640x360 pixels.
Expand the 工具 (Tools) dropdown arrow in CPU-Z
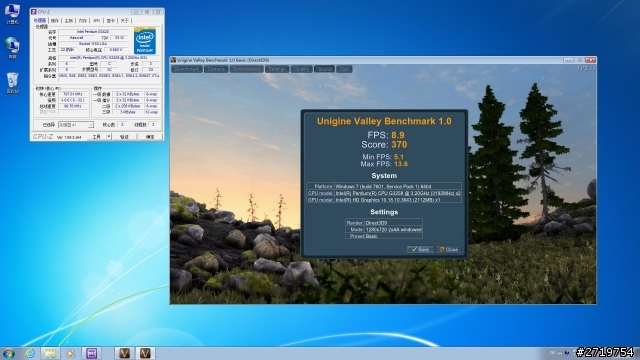point(109,137)
